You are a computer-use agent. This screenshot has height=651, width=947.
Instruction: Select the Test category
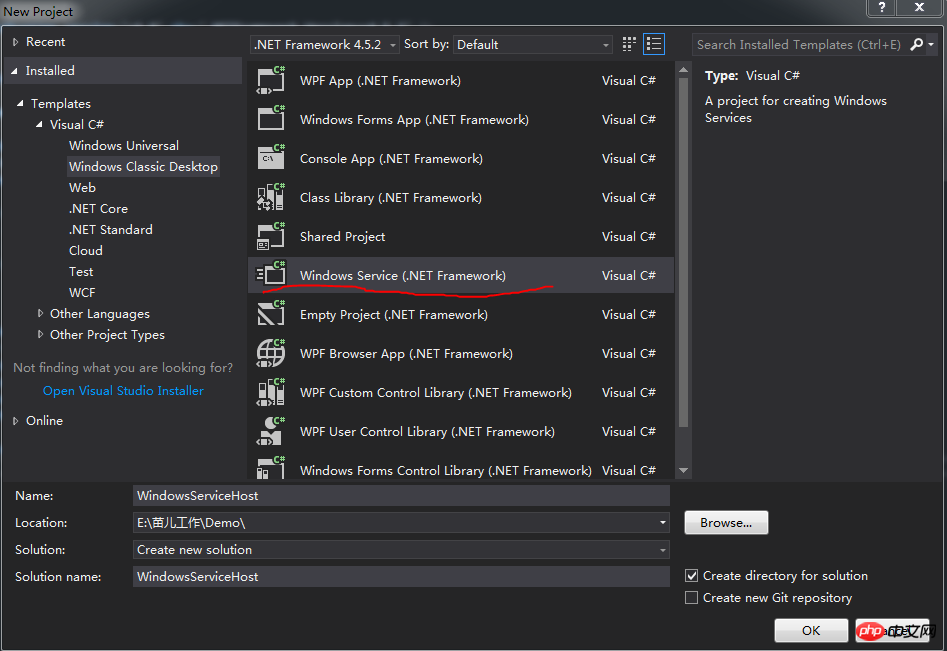pyautogui.click(x=81, y=272)
